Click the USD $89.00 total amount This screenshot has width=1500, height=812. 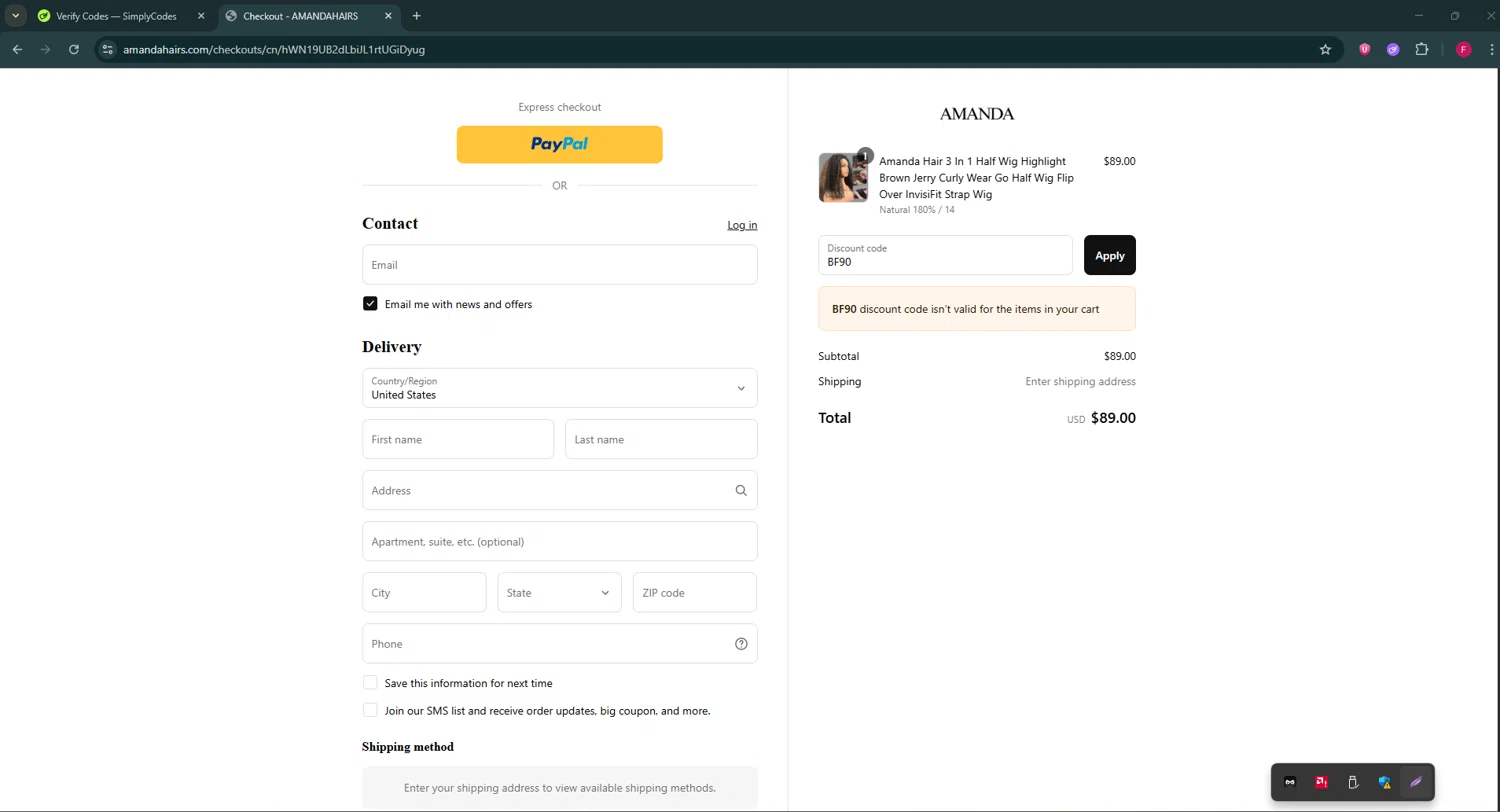pyautogui.click(x=1101, y=418)
